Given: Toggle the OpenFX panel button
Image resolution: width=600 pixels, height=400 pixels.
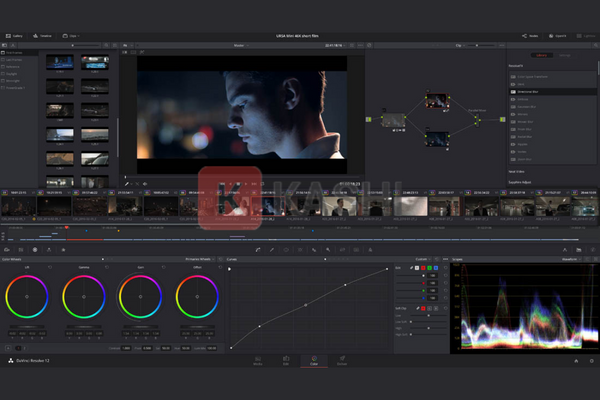Looking at the screenshot, I should pyautogui.click(x=558, y=36).
